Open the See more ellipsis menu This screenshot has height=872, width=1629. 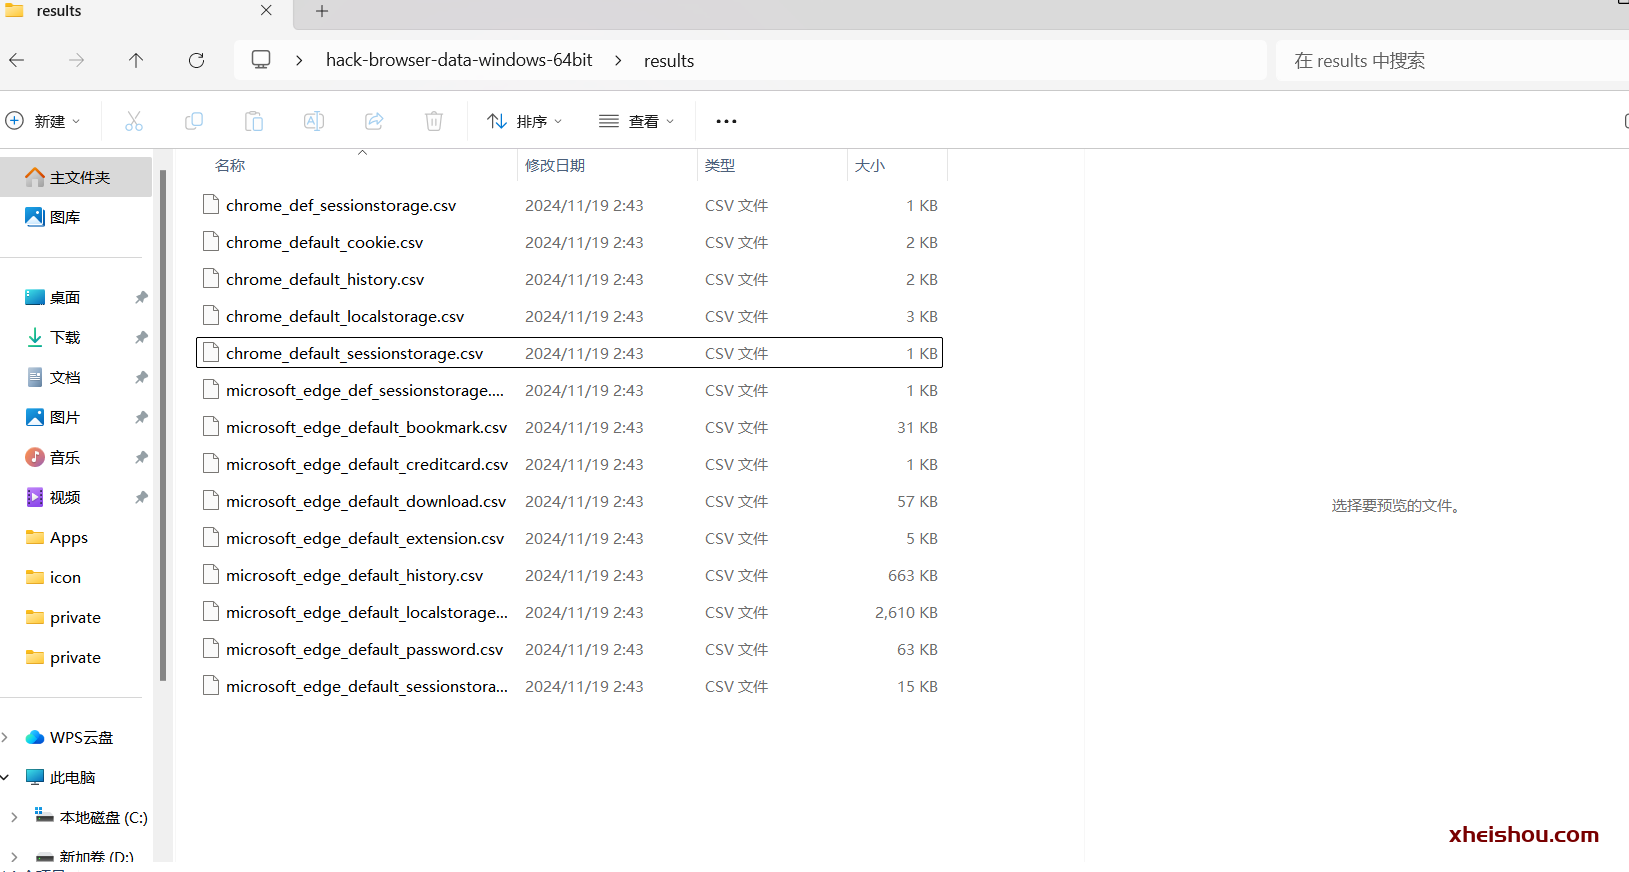(x=726, y=121)
